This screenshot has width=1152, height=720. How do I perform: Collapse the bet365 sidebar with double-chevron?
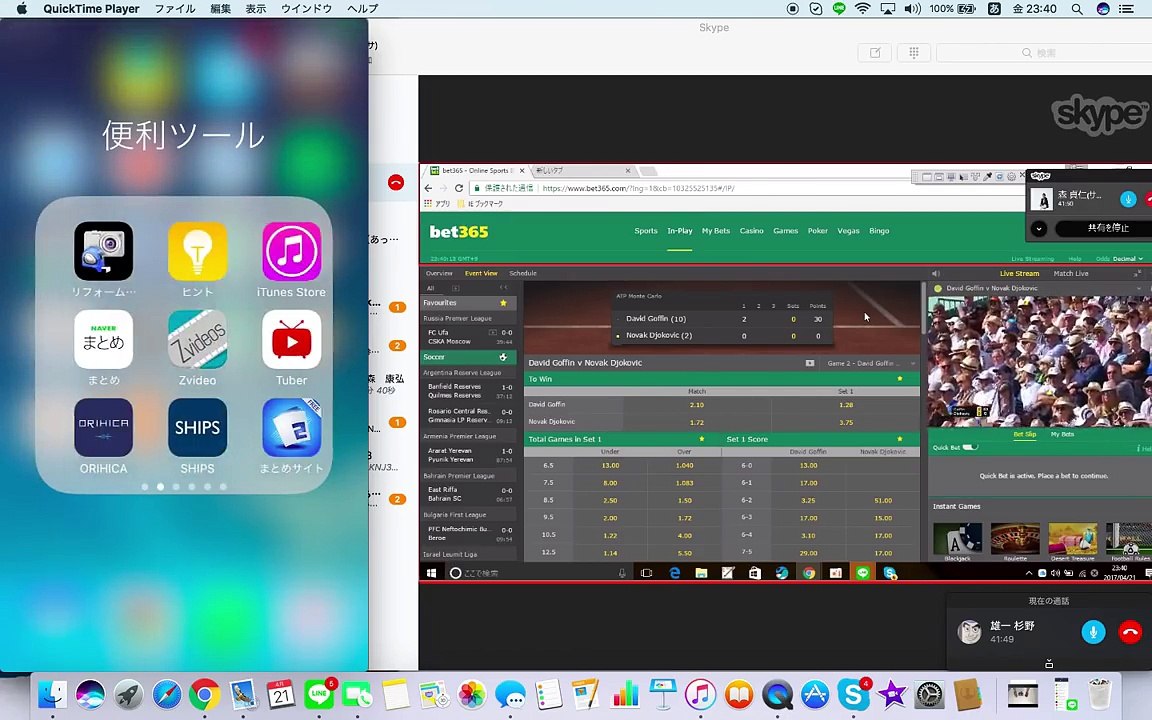503,288
